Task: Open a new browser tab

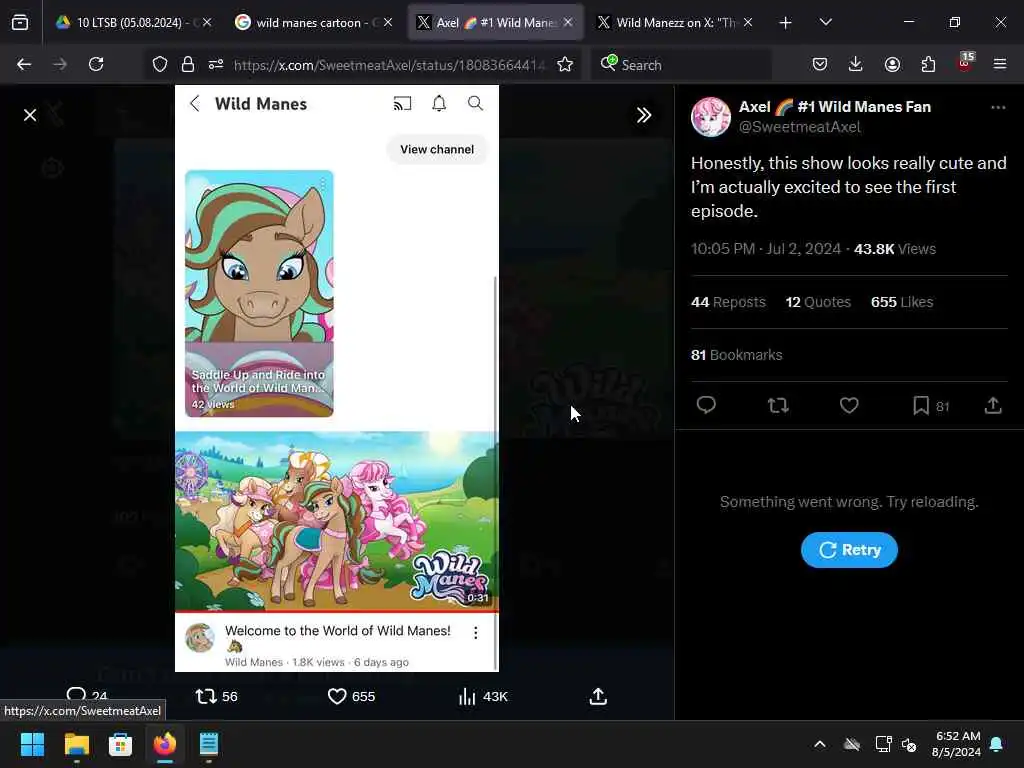Action: pos(786,23)
